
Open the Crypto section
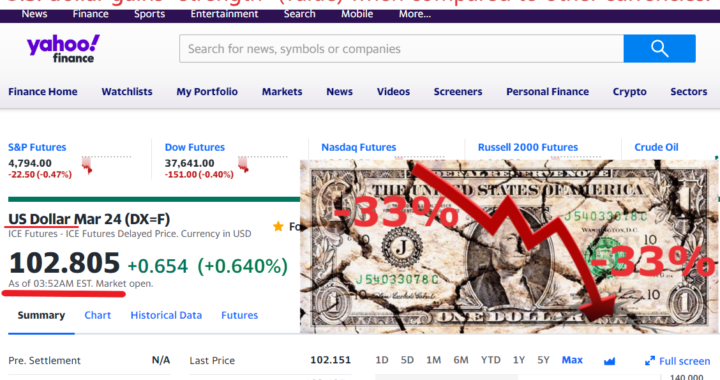(630, 92)
